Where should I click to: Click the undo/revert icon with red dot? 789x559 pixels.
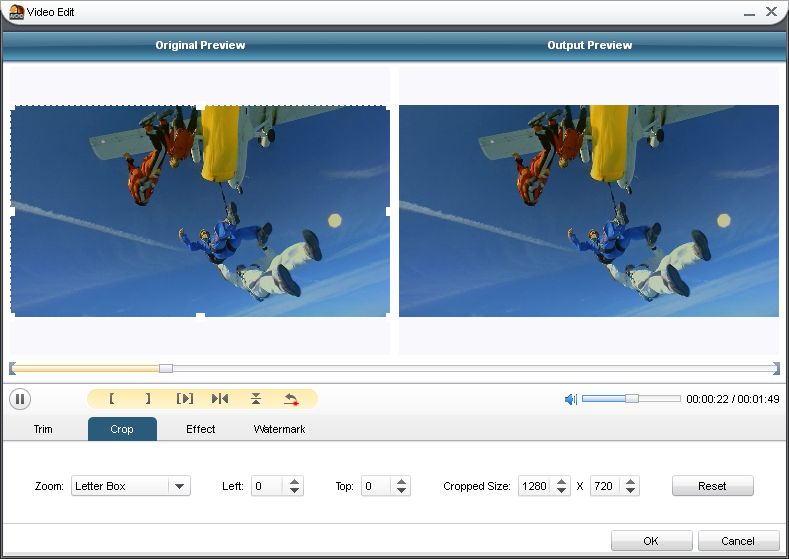(x=291, y=399)
